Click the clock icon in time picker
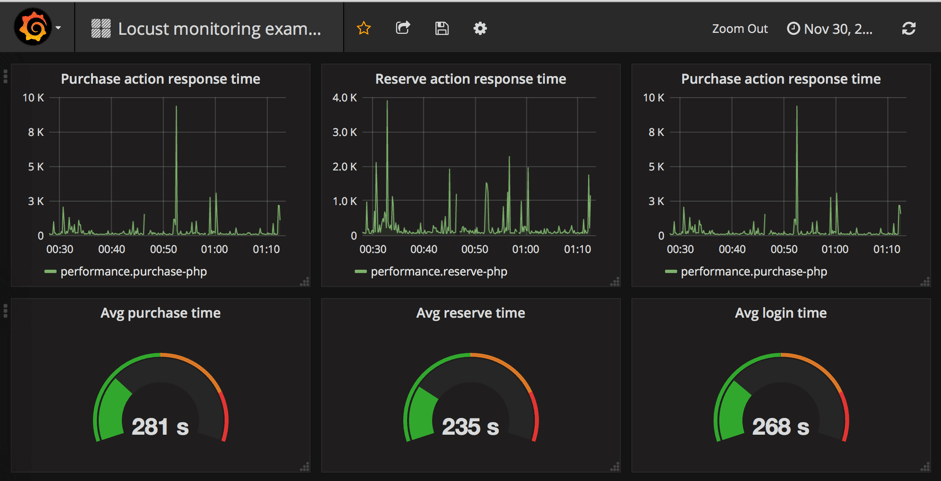 pyautogui.click(x=793, y=29)
